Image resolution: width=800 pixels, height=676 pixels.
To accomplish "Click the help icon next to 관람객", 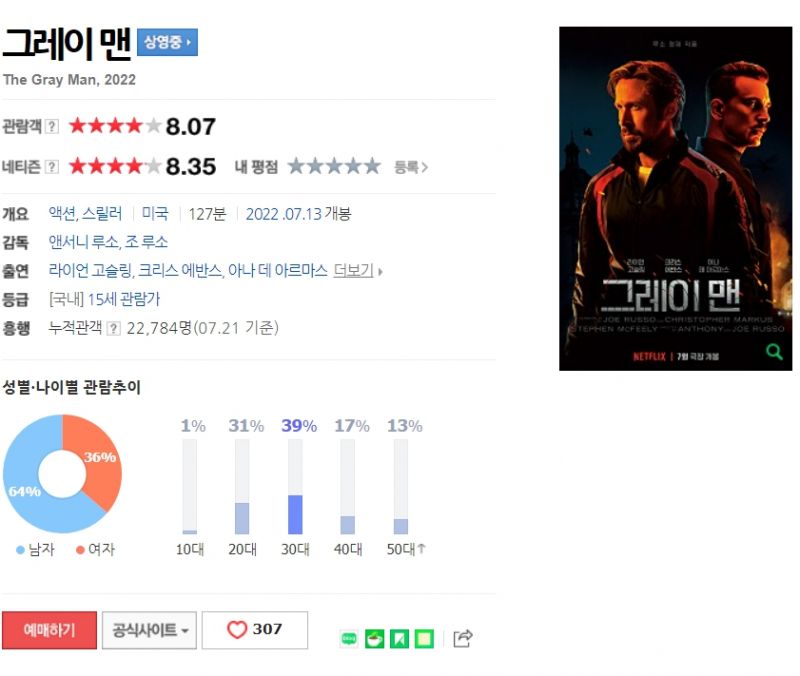I will (52, 127).
